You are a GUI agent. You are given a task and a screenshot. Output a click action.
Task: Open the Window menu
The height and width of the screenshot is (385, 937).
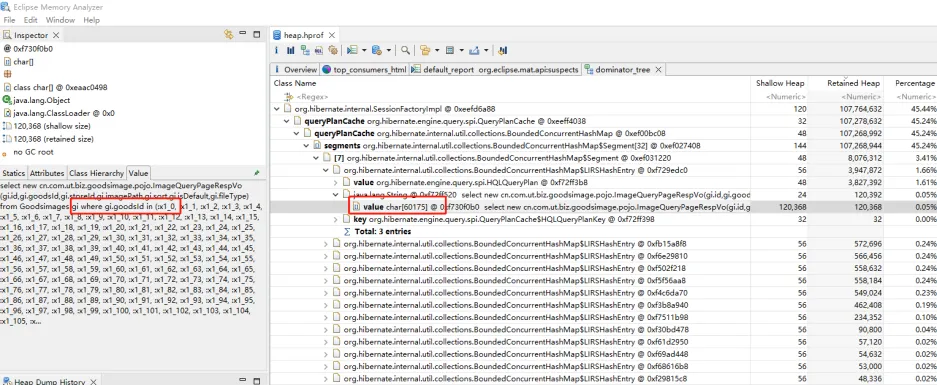[x=60, y=20]
